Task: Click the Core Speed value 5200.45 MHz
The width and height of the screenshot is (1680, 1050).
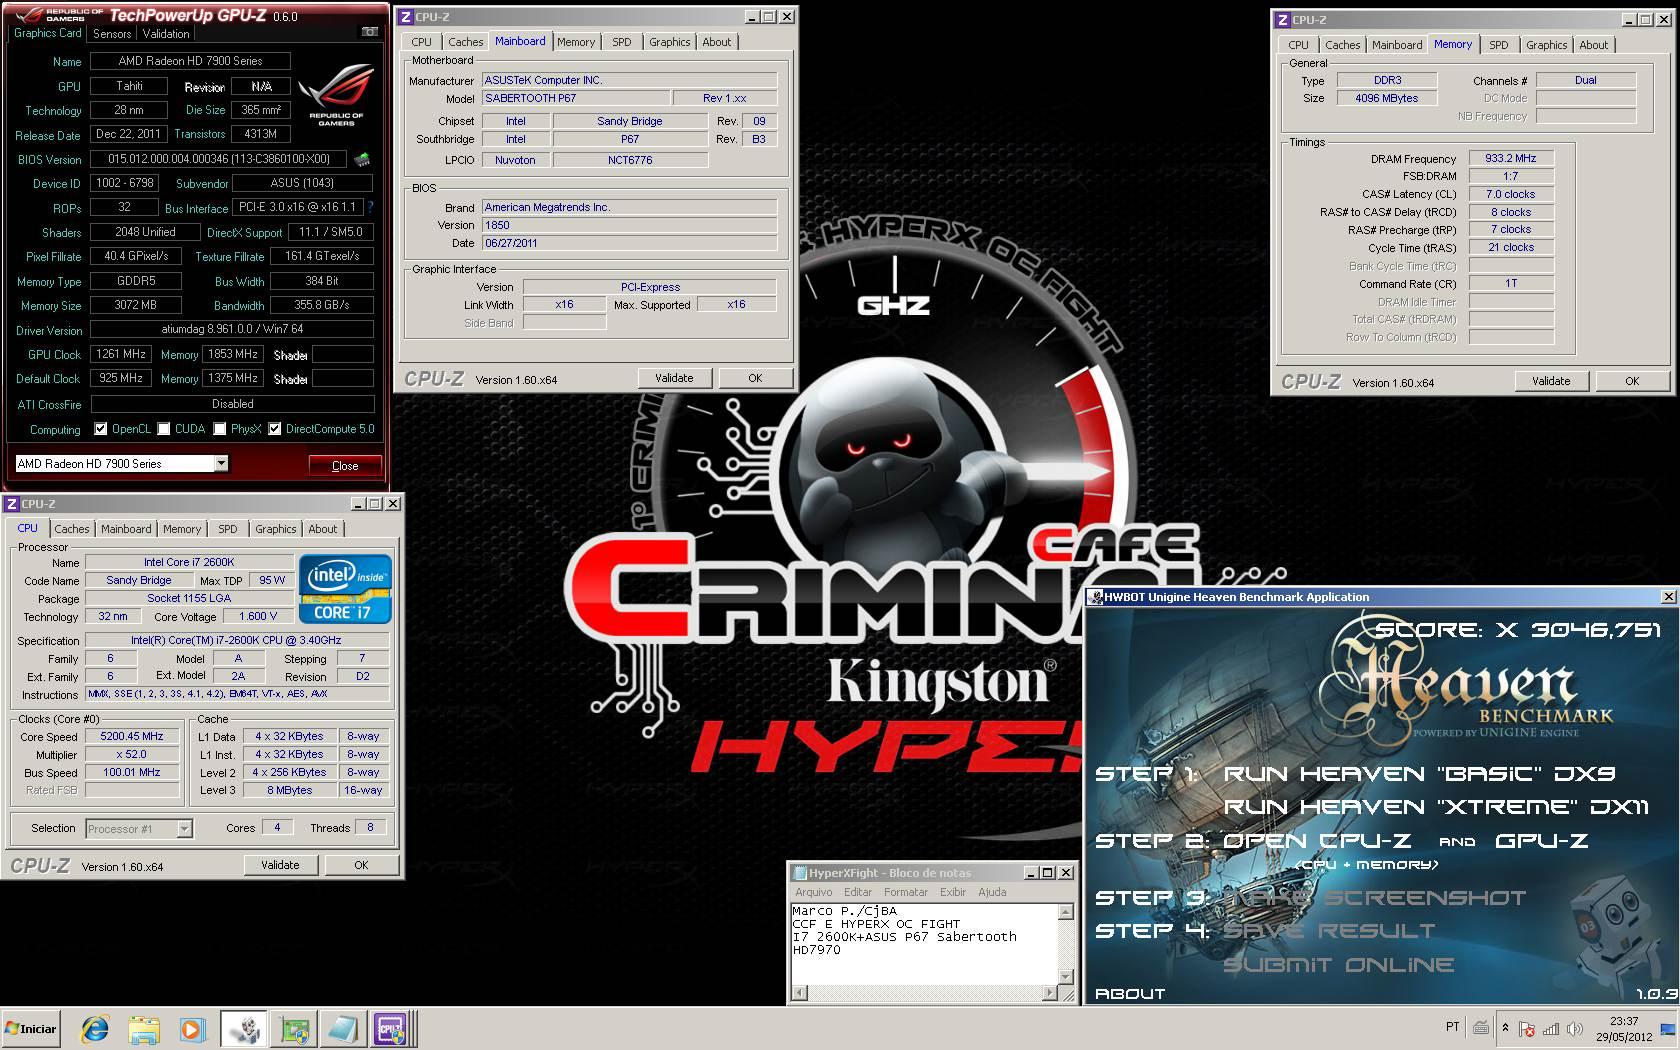Action: click(132, 736)
